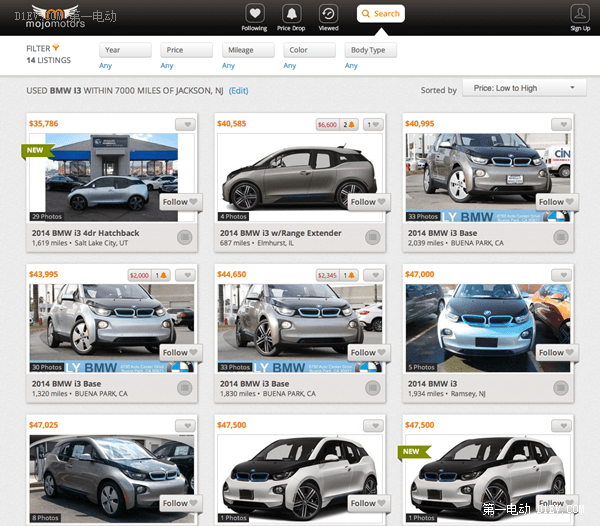
Task: Click details icon on 1,320 miles Buena Park card
Action: [184, 388]
